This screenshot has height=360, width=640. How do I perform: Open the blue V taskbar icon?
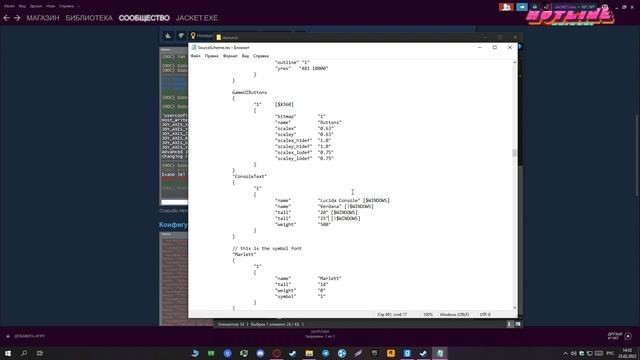tap(227, 353)
